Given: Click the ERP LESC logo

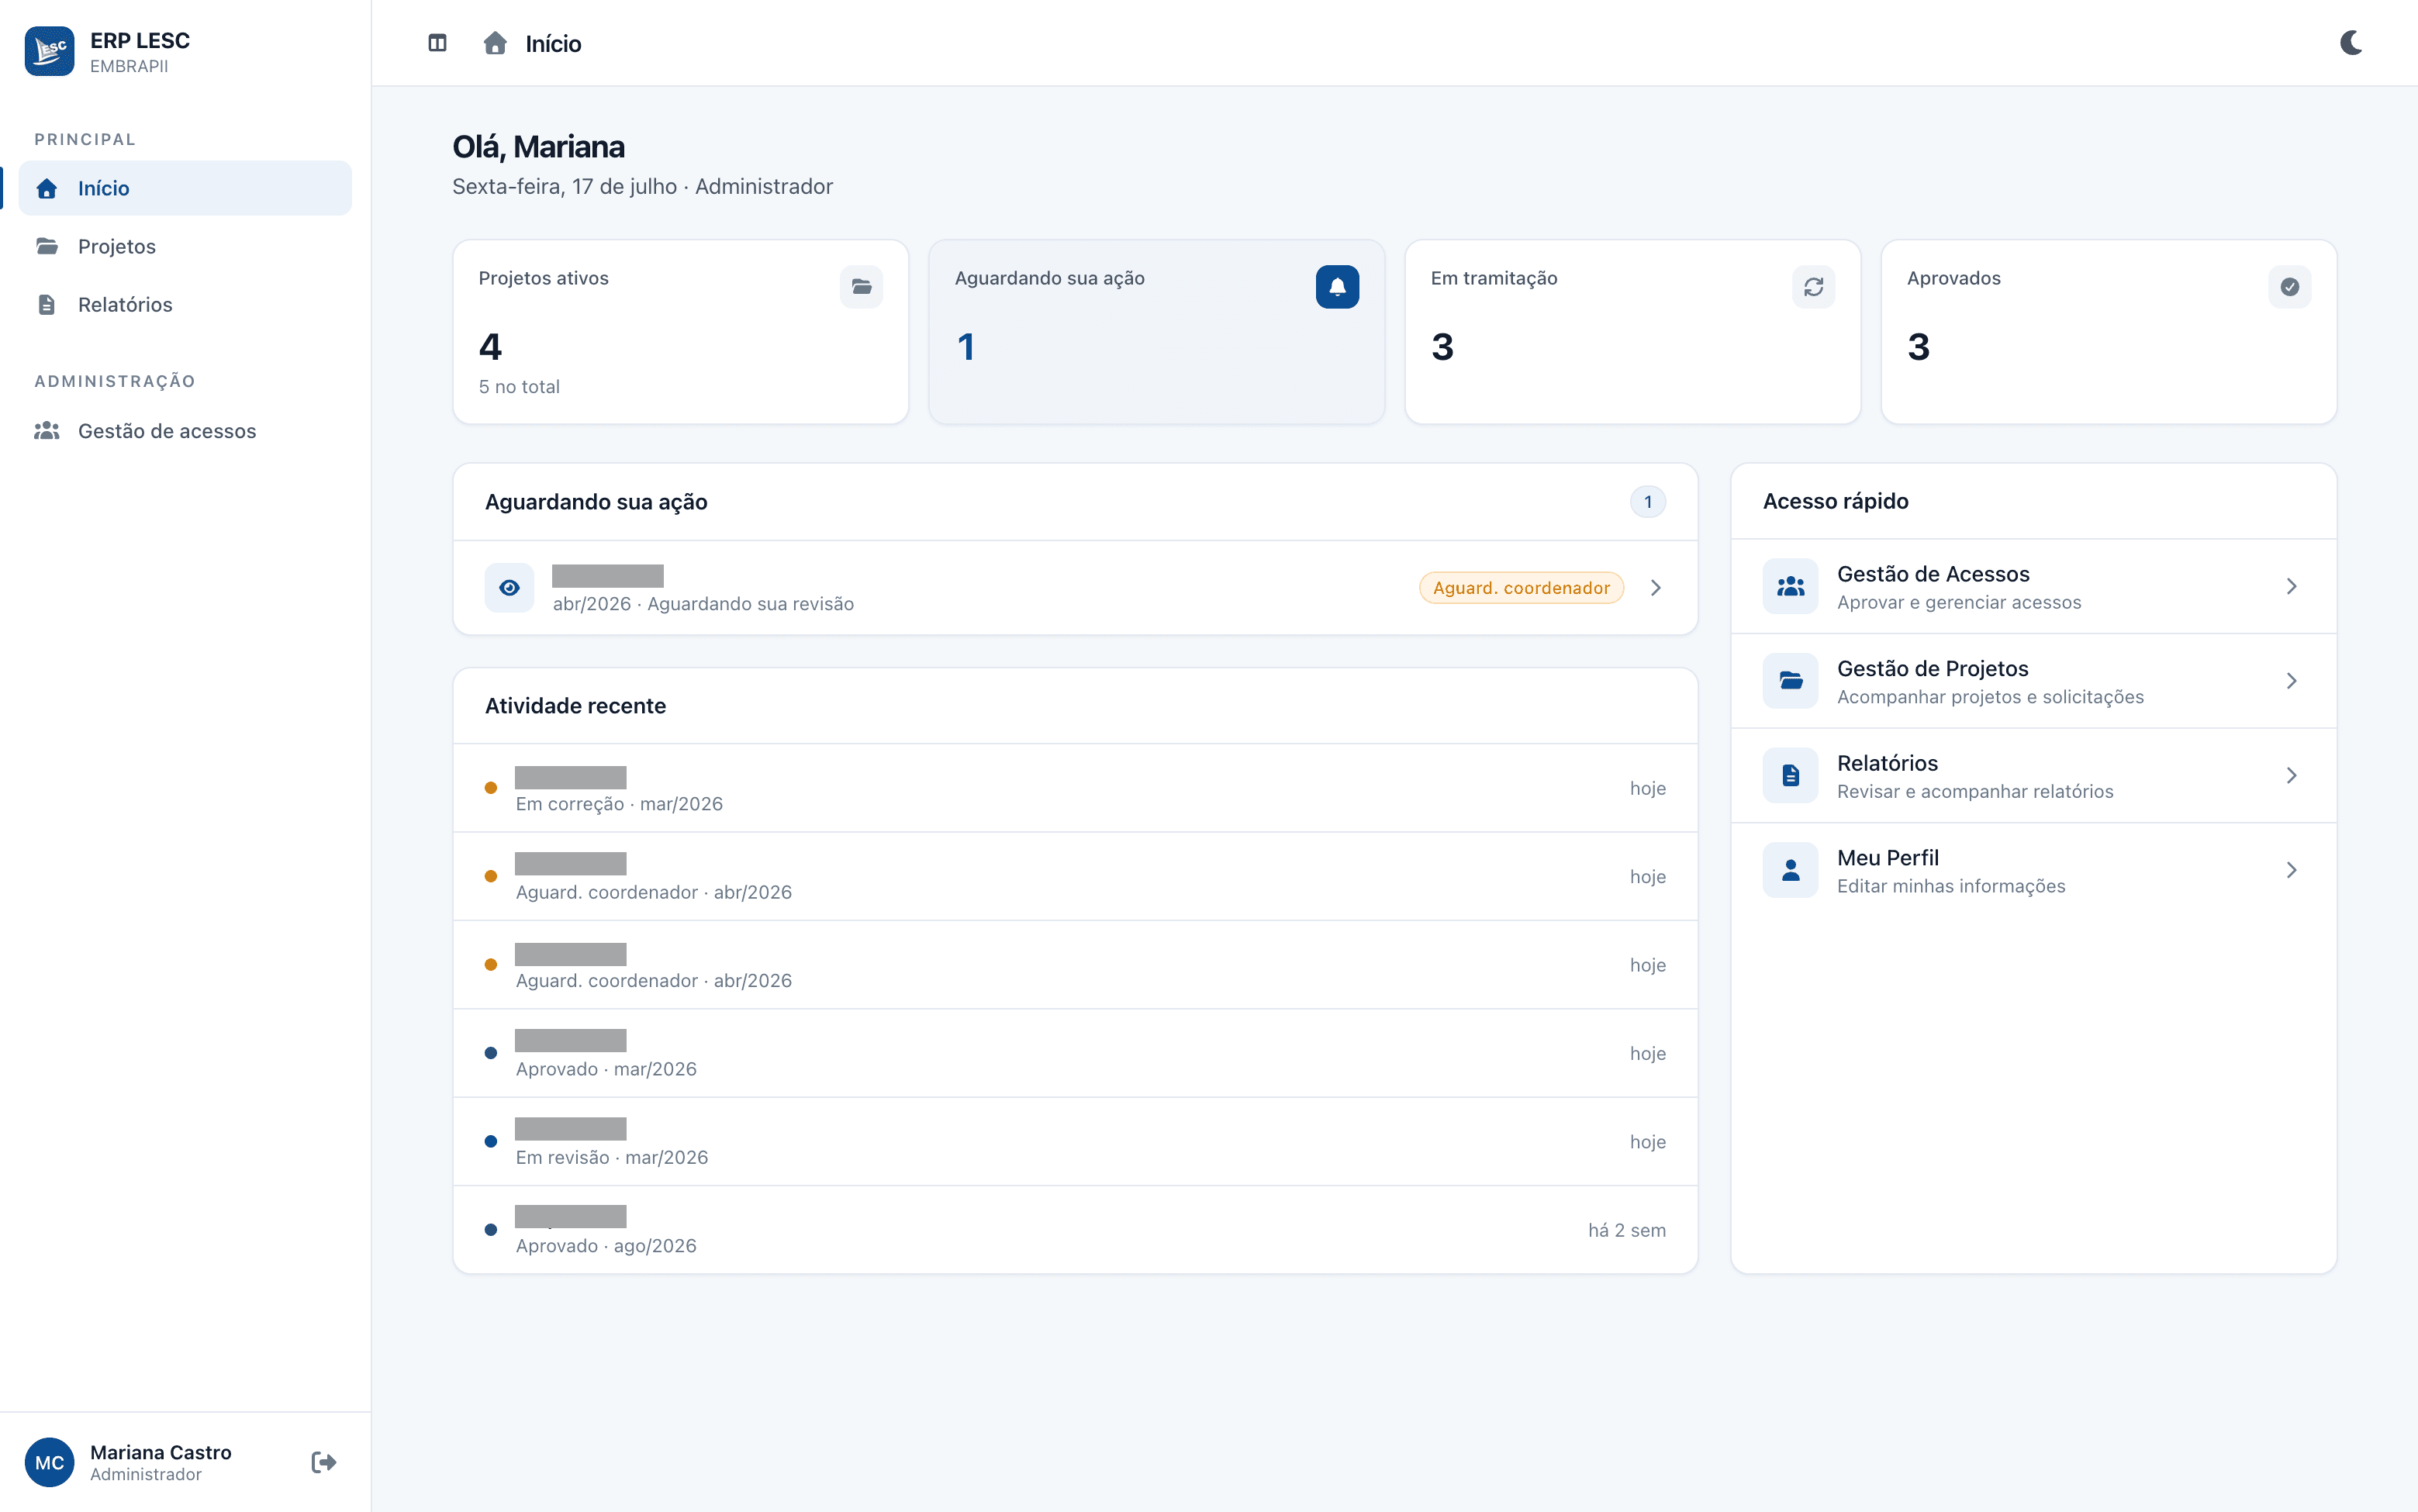Looking at the screenshot, I should coord(49,51).
